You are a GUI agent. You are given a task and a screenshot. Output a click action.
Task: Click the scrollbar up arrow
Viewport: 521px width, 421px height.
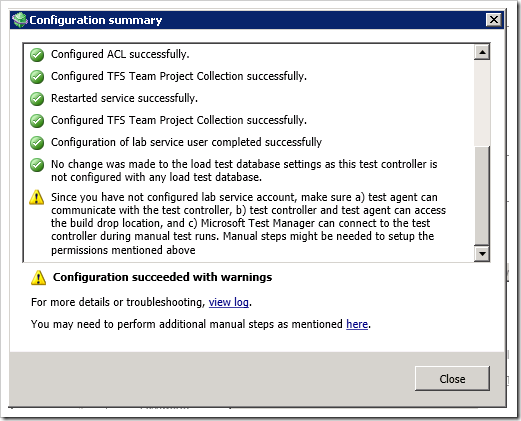[x=482, y=52]
